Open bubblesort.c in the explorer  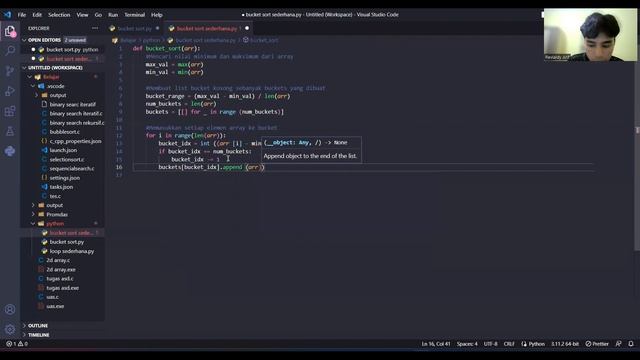64,132
